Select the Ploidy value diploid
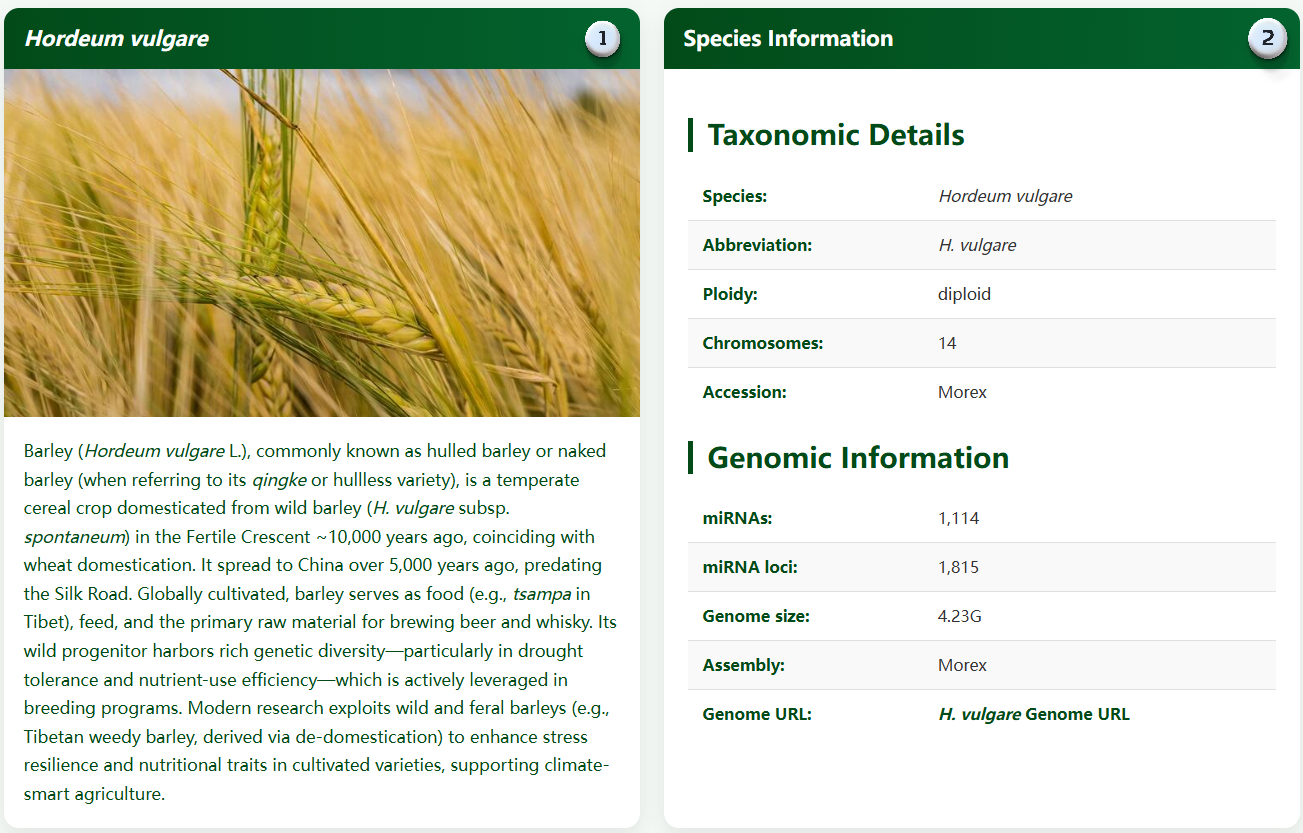The width and height of the screenshot is (1303, 833). (964, 294)
